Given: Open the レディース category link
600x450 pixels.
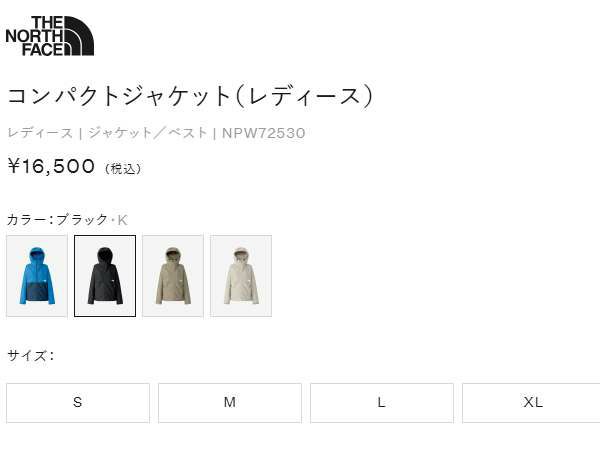Looking at the screenshot, I should click(x=40, y=133).
